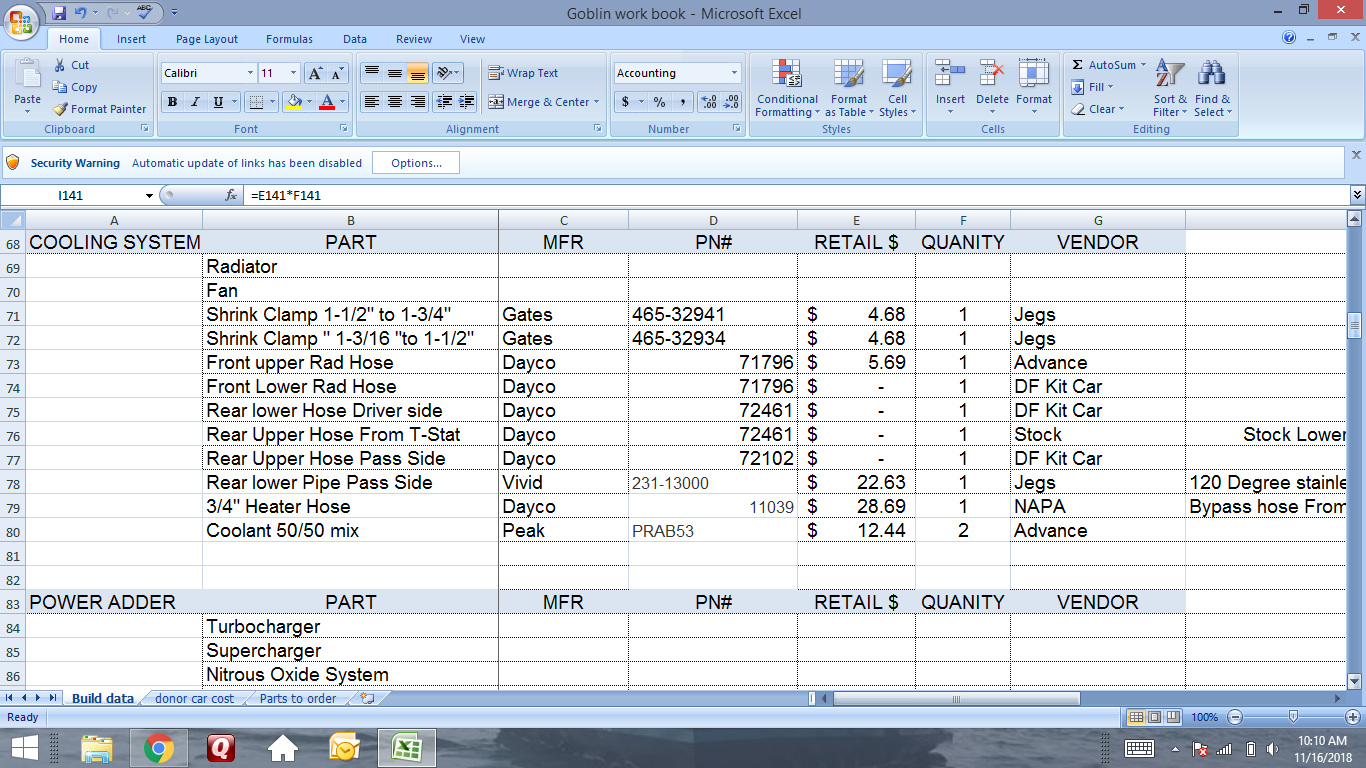1366x768 pixels.
Task: Center the cell text horizontally
Action: (394, 102)
